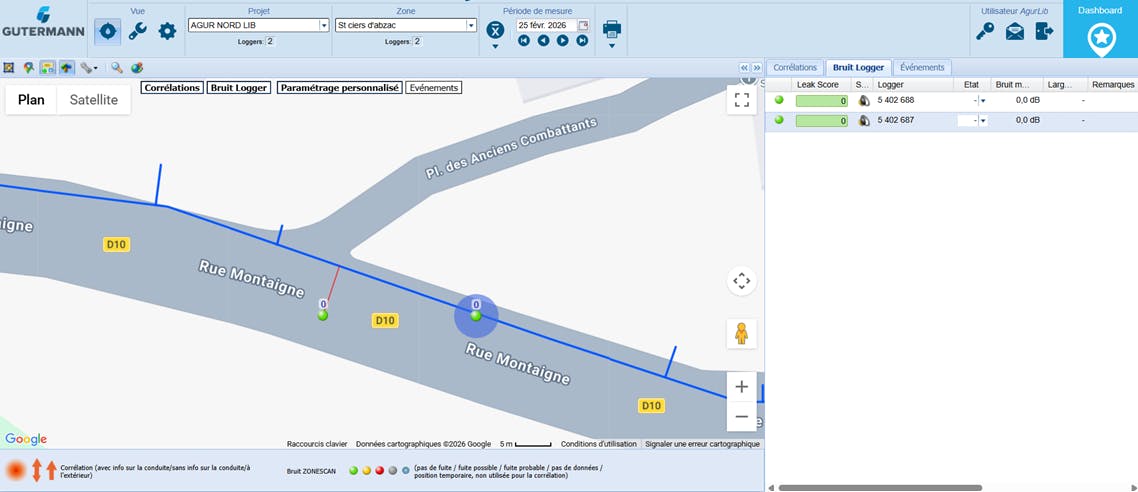Open the wrench tools view
Viewport: 1138px width, 492px height.
pos(138,31)
